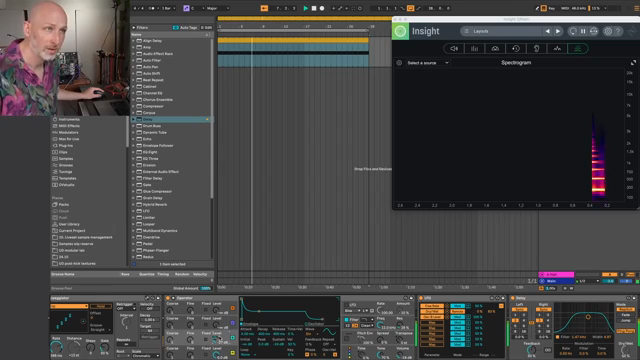The height and width of the screenshot is (360, 640).
Task: Click the purple scale mode icon
Action: pyautogui.click(x=186, y=8)
